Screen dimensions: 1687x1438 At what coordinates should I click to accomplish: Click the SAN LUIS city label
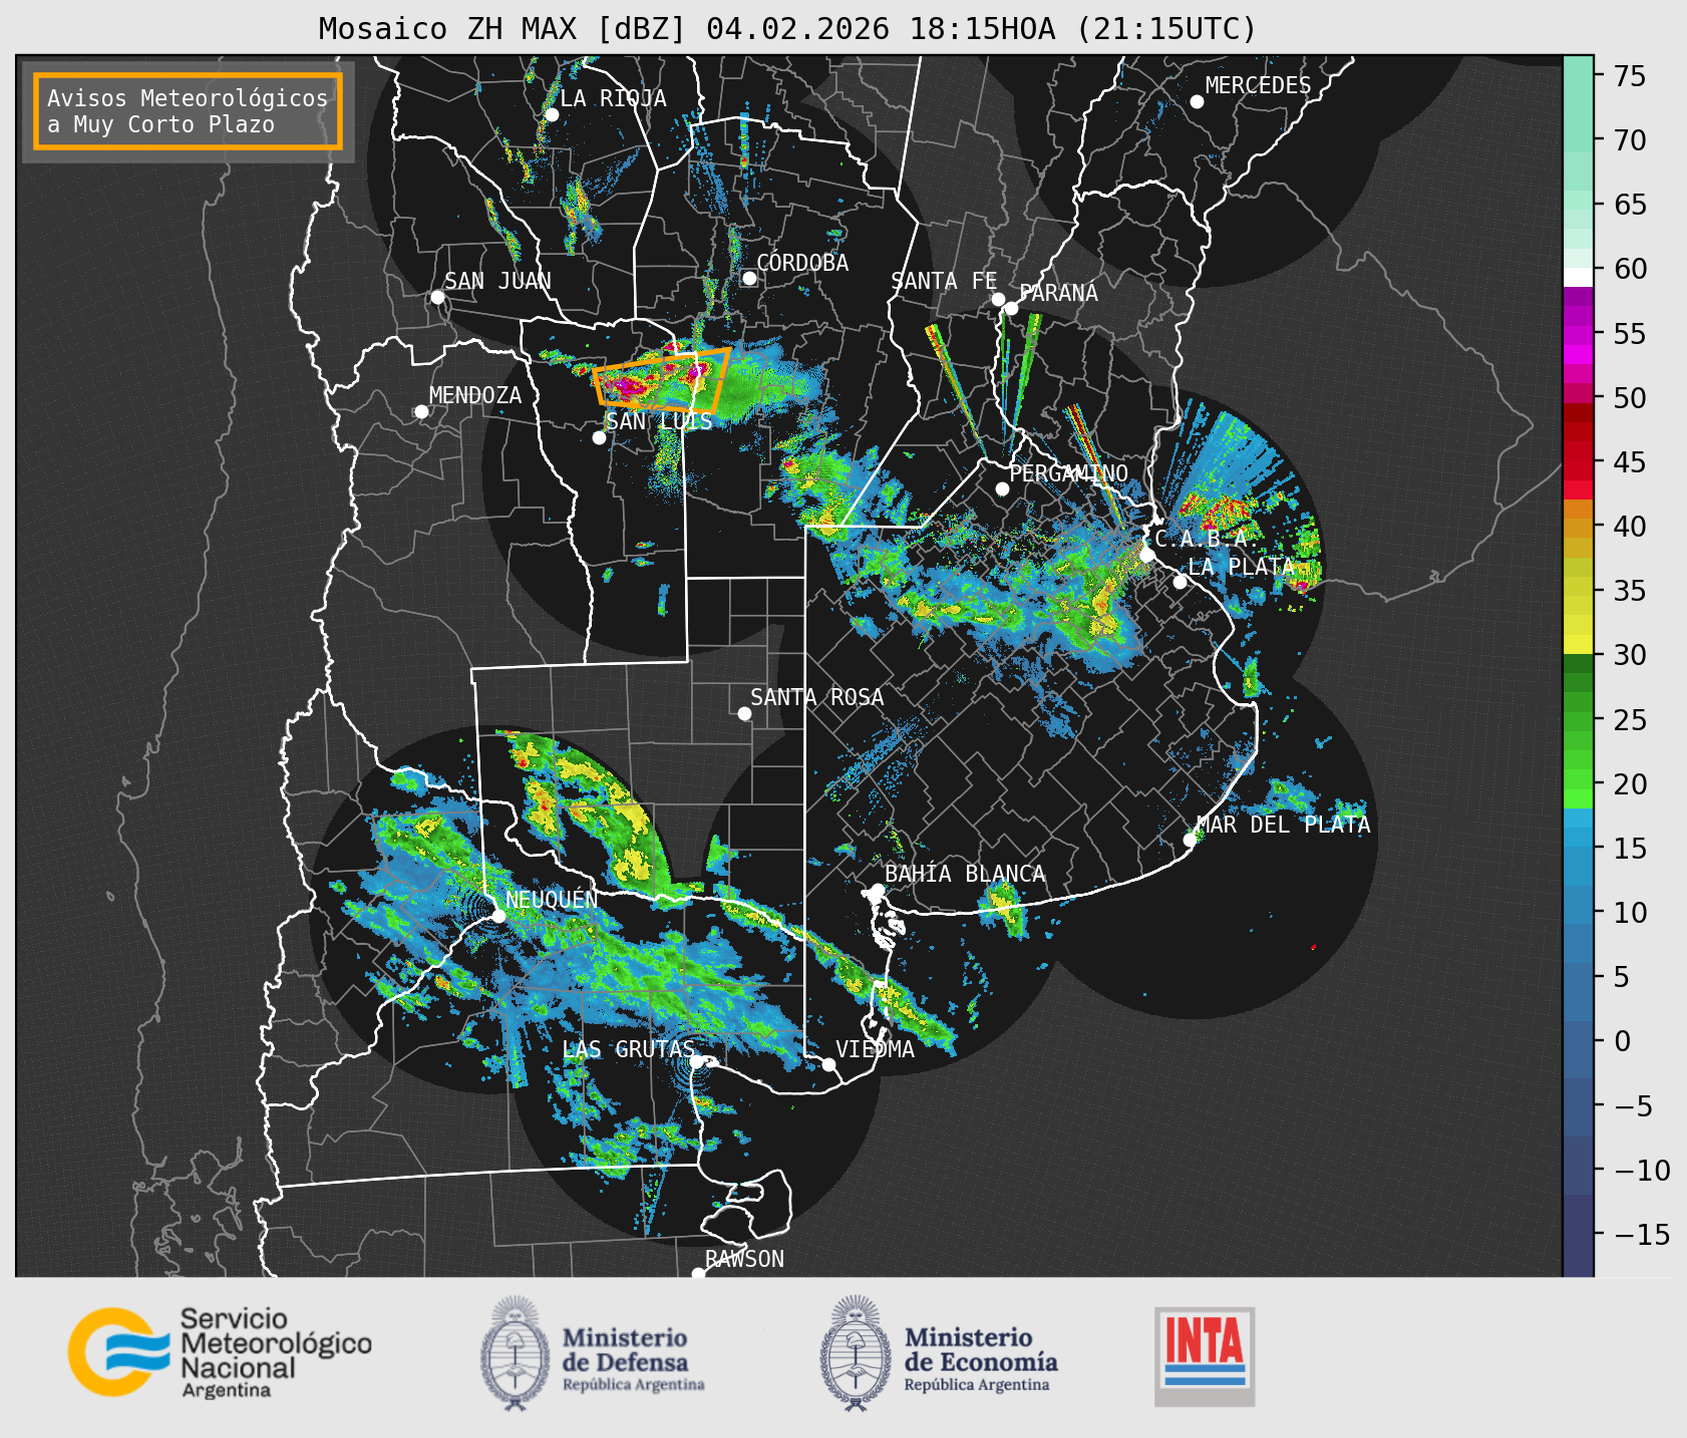point(660,421)
